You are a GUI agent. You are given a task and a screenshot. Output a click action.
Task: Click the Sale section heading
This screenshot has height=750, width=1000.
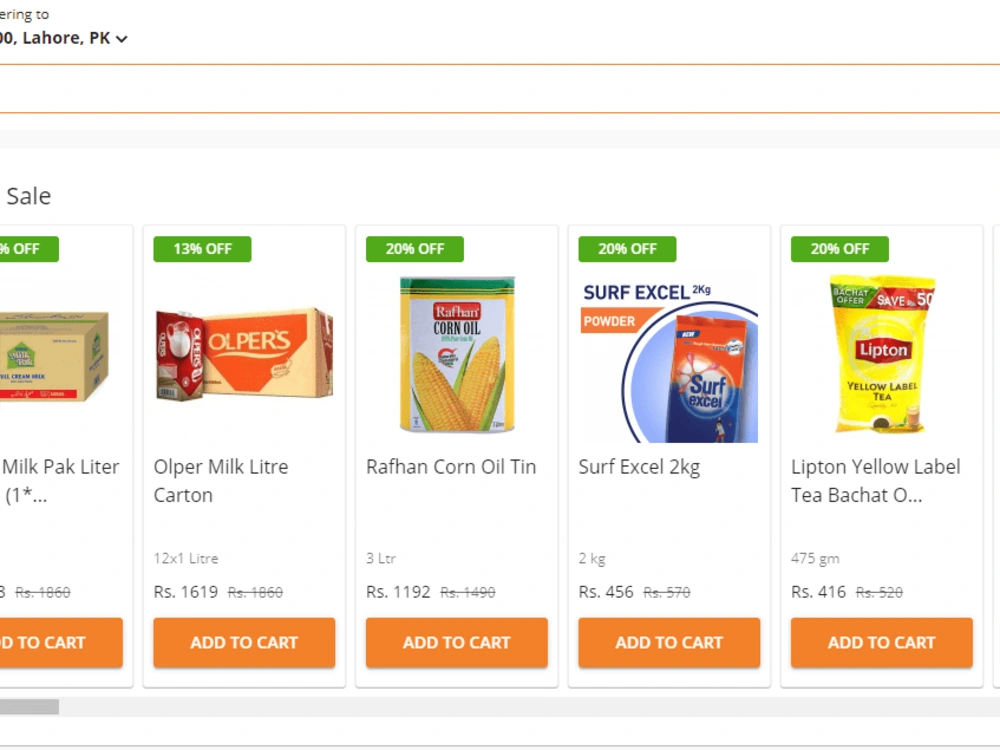(28, 195)
